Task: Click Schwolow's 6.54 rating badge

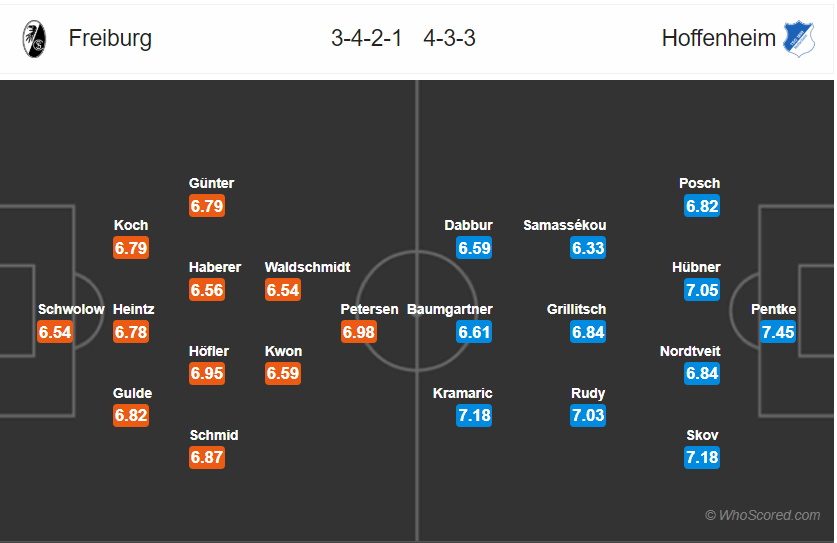Action: (55, 332)
